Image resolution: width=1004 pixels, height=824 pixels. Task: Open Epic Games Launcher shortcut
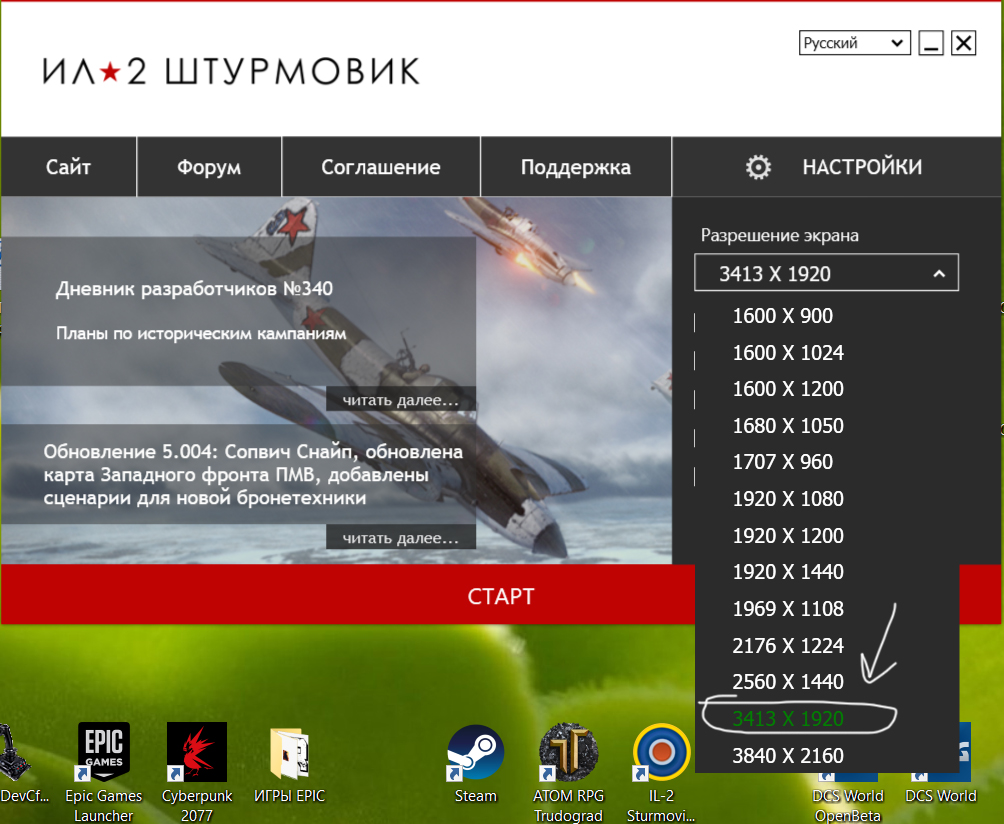[104, 771]
